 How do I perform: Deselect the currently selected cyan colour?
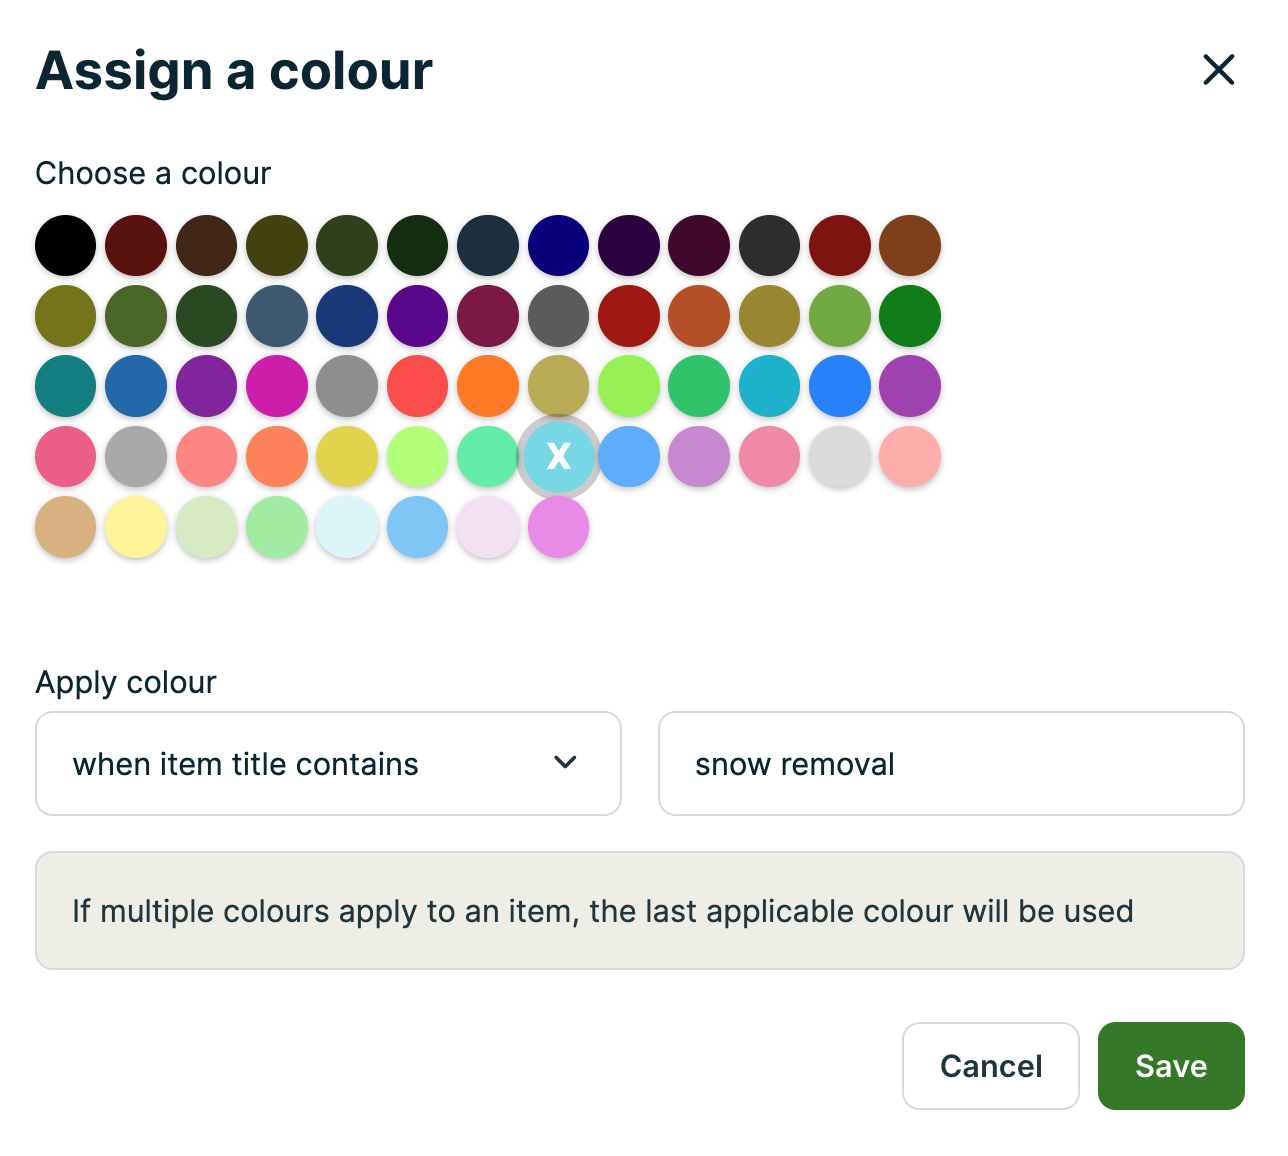click(x=558, y=457)
